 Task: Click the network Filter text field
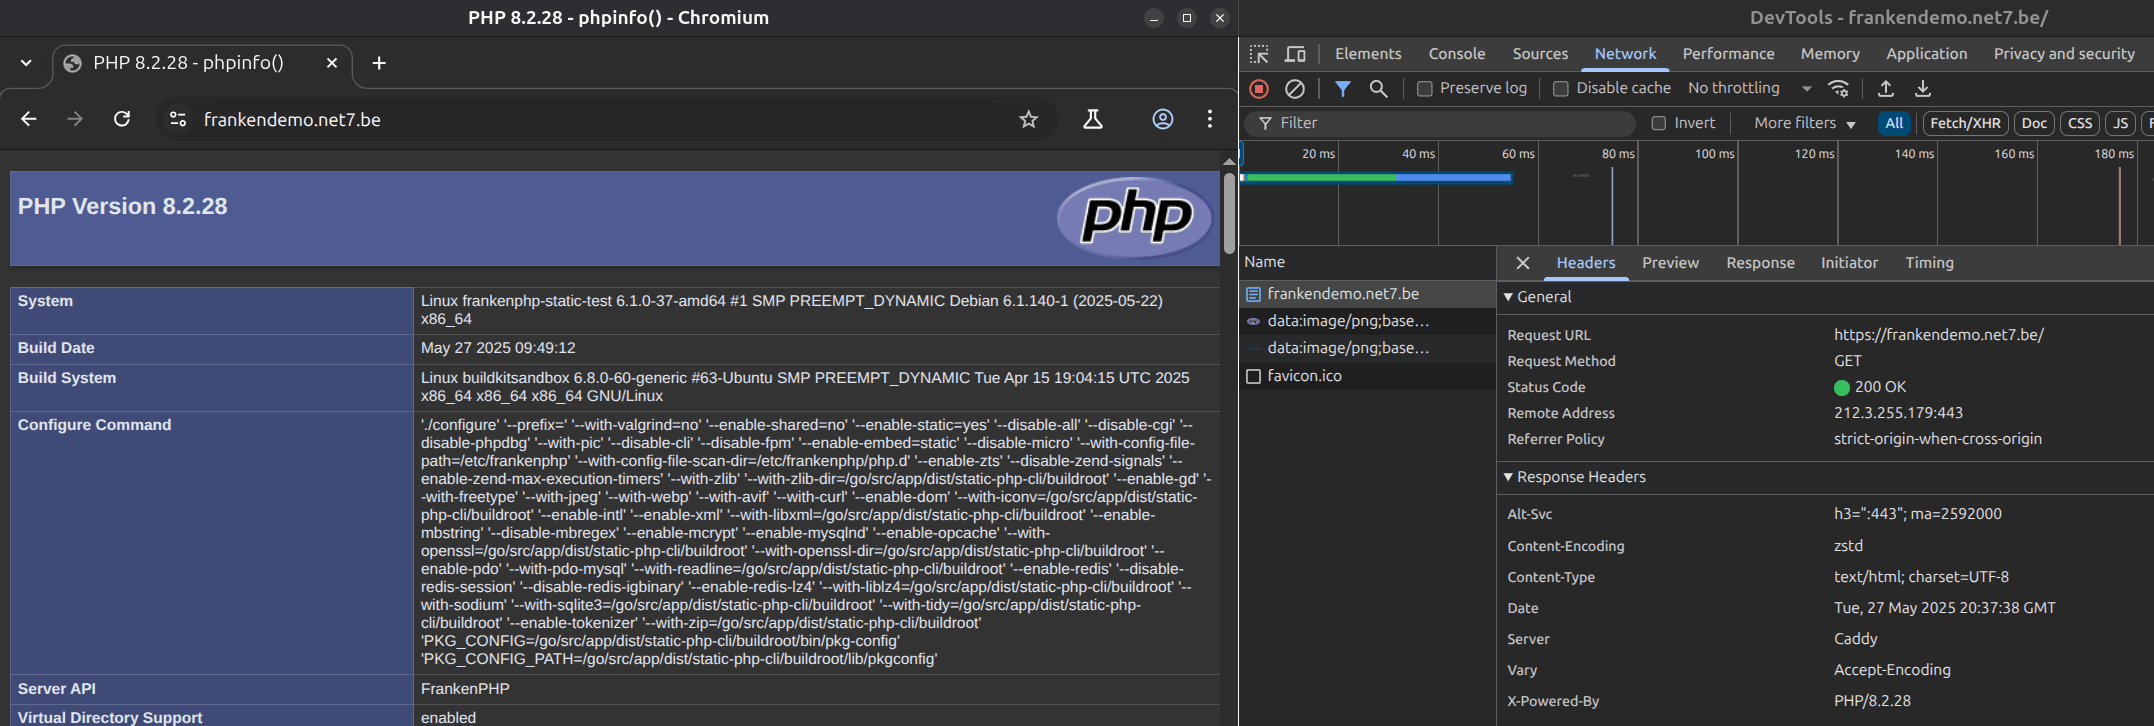click(x=1440, y=123)
